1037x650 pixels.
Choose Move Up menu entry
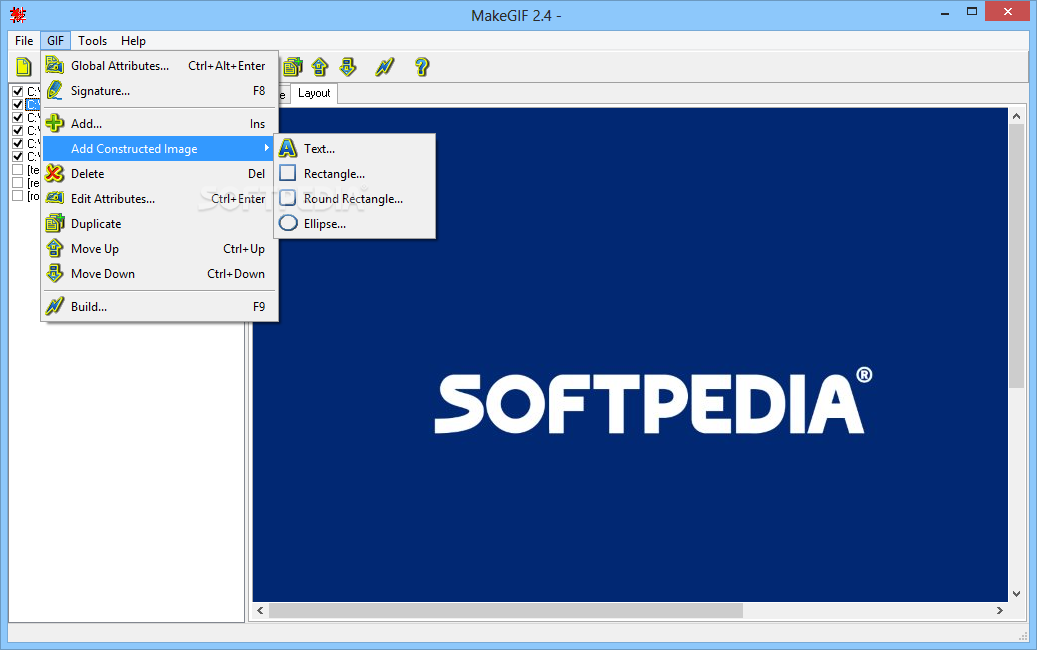159,249
